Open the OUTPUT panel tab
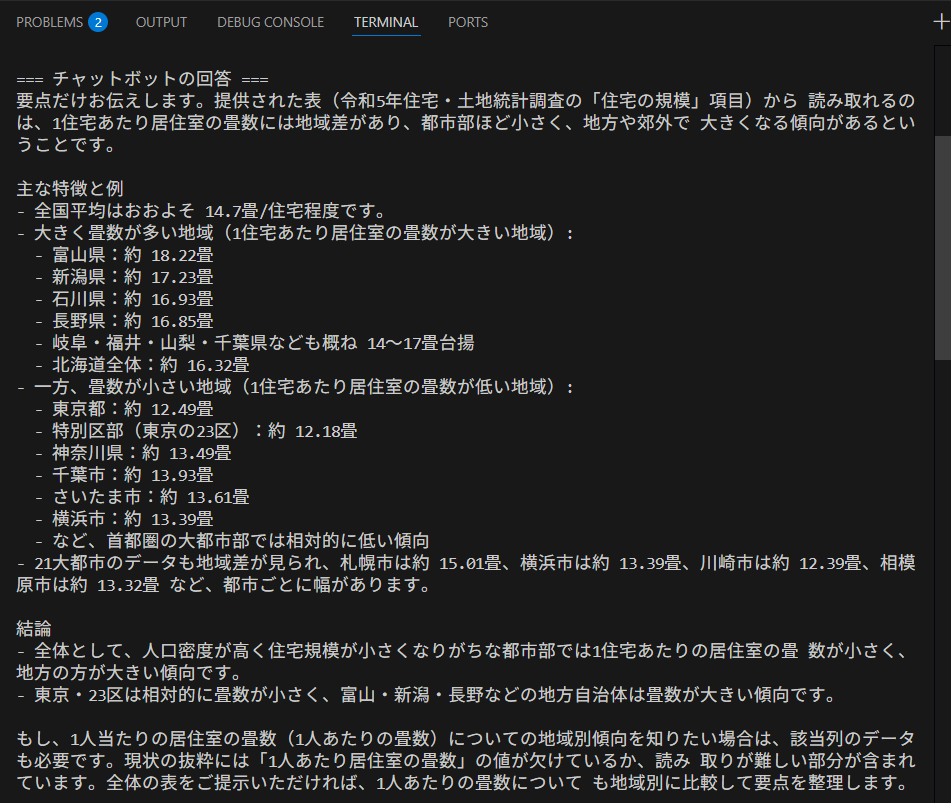 (x=161, y=22)
